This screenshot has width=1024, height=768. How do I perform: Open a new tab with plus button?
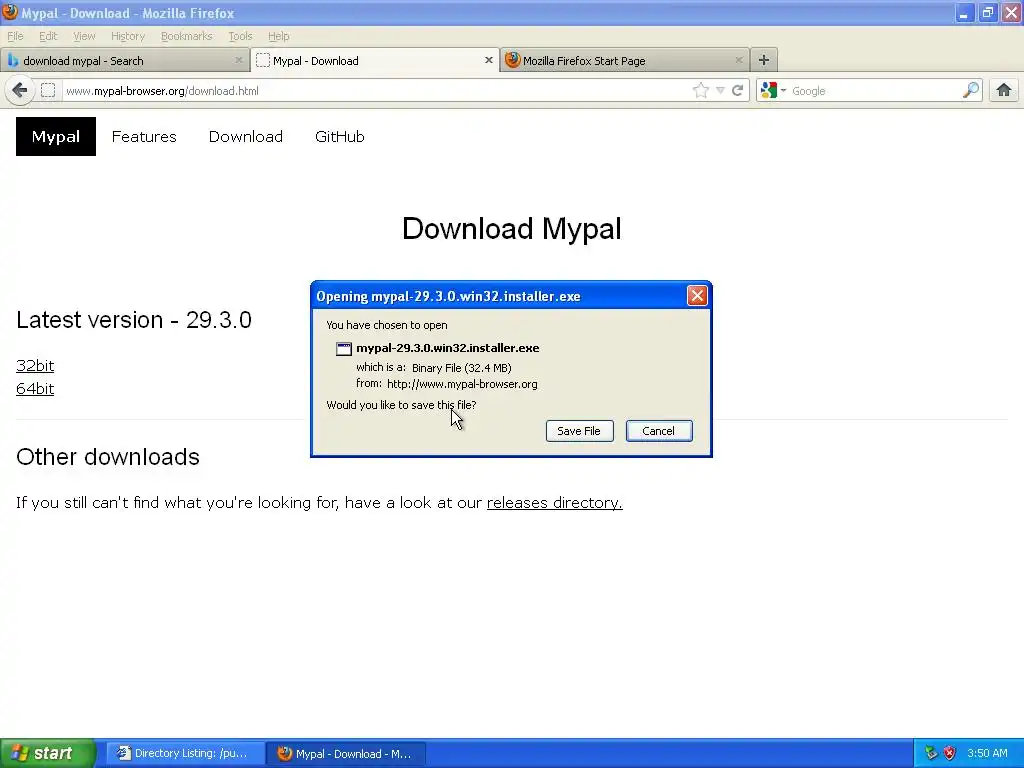pos(763,60)
